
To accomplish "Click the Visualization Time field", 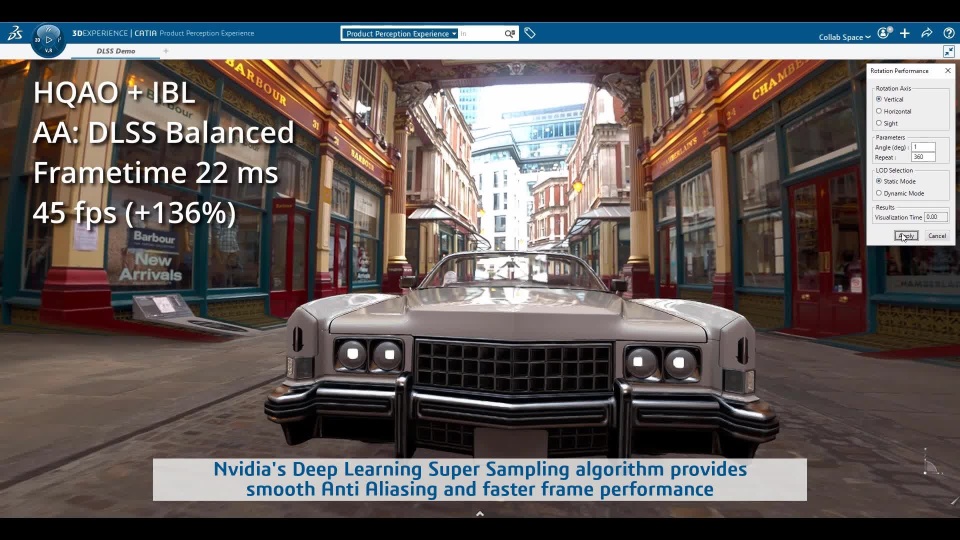I will 936,217.
